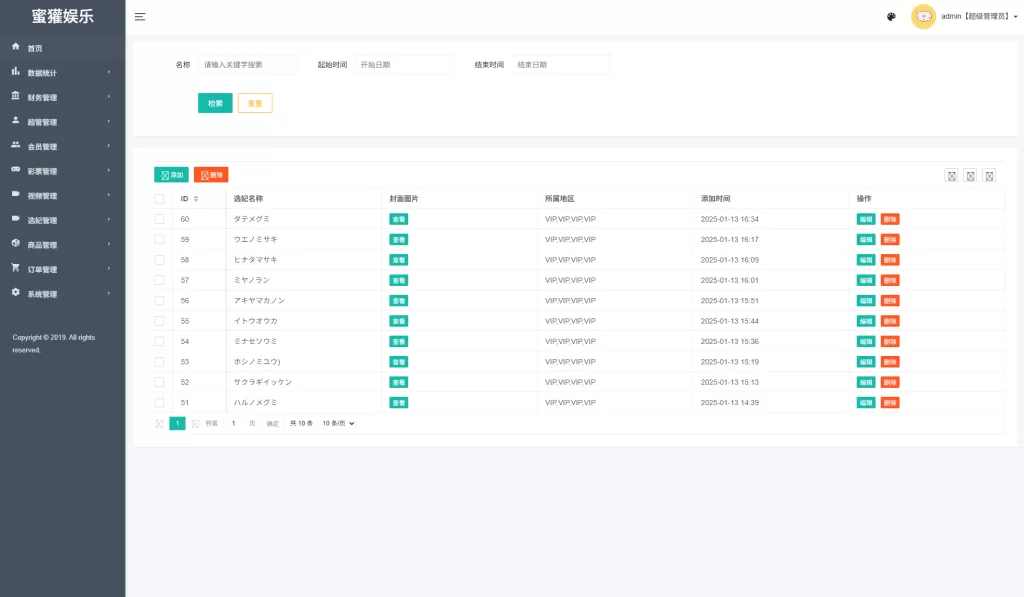The image size is (1024, 597).
Task: Click the 财务管理 bank icon
Action: point(16,96)
